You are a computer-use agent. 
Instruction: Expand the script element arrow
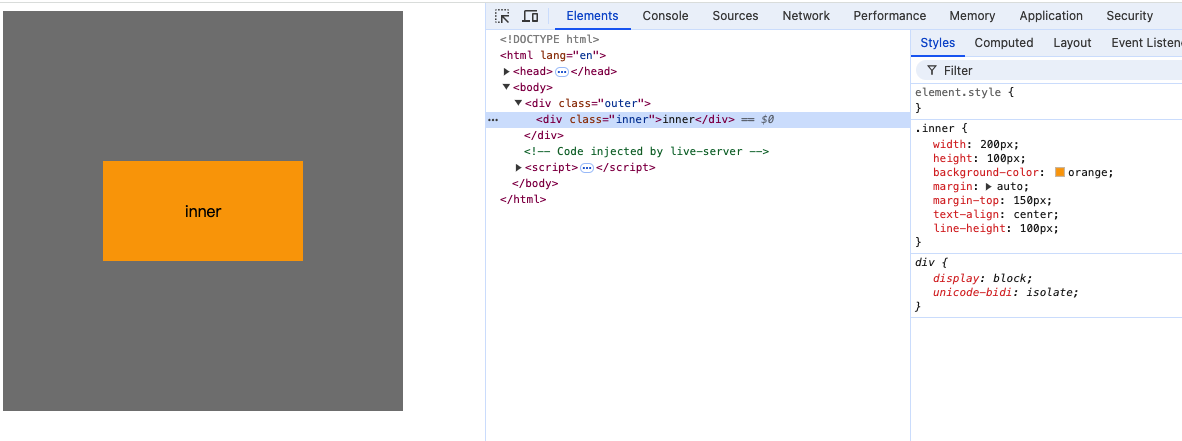click(x=519, y=167)
